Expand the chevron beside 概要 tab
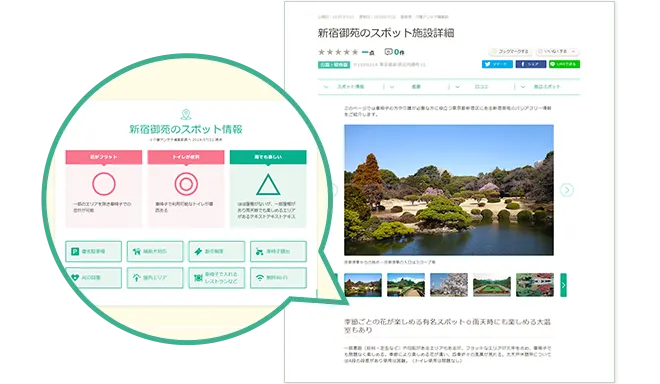Screen dimensions: 660x384 [x=392, y=87]
